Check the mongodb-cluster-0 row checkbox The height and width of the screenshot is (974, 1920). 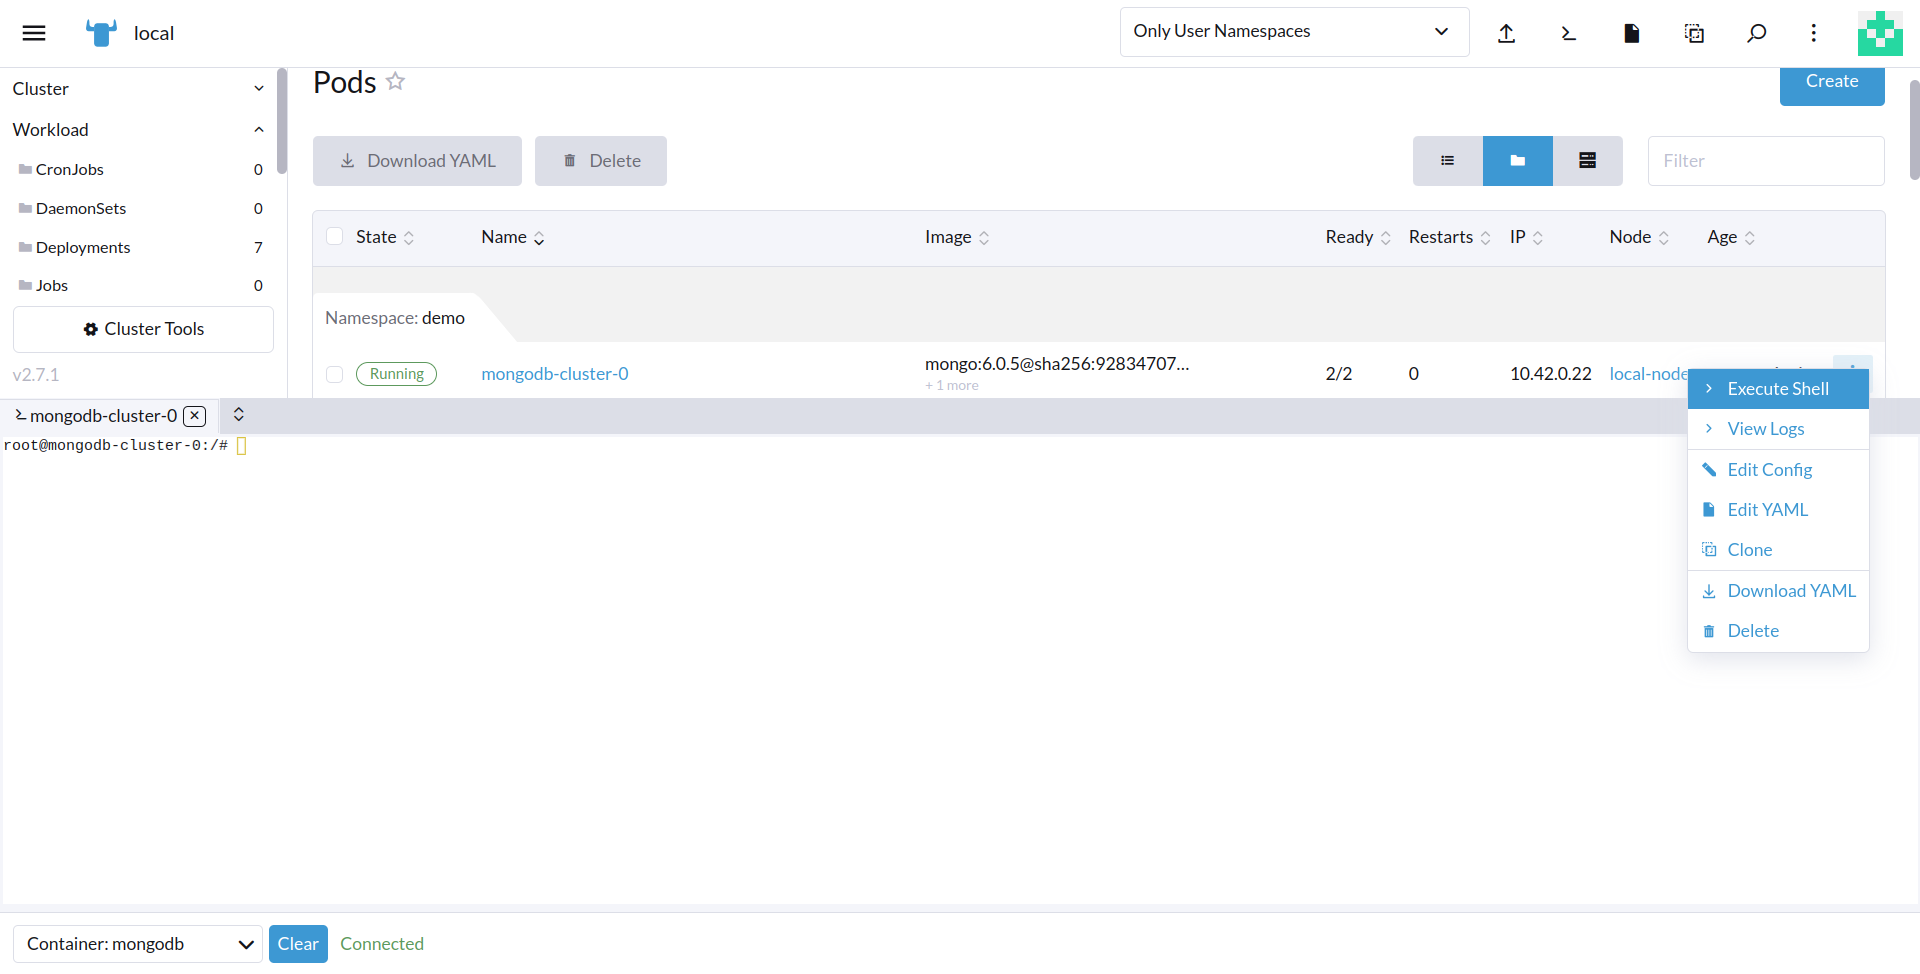(335, 374)
